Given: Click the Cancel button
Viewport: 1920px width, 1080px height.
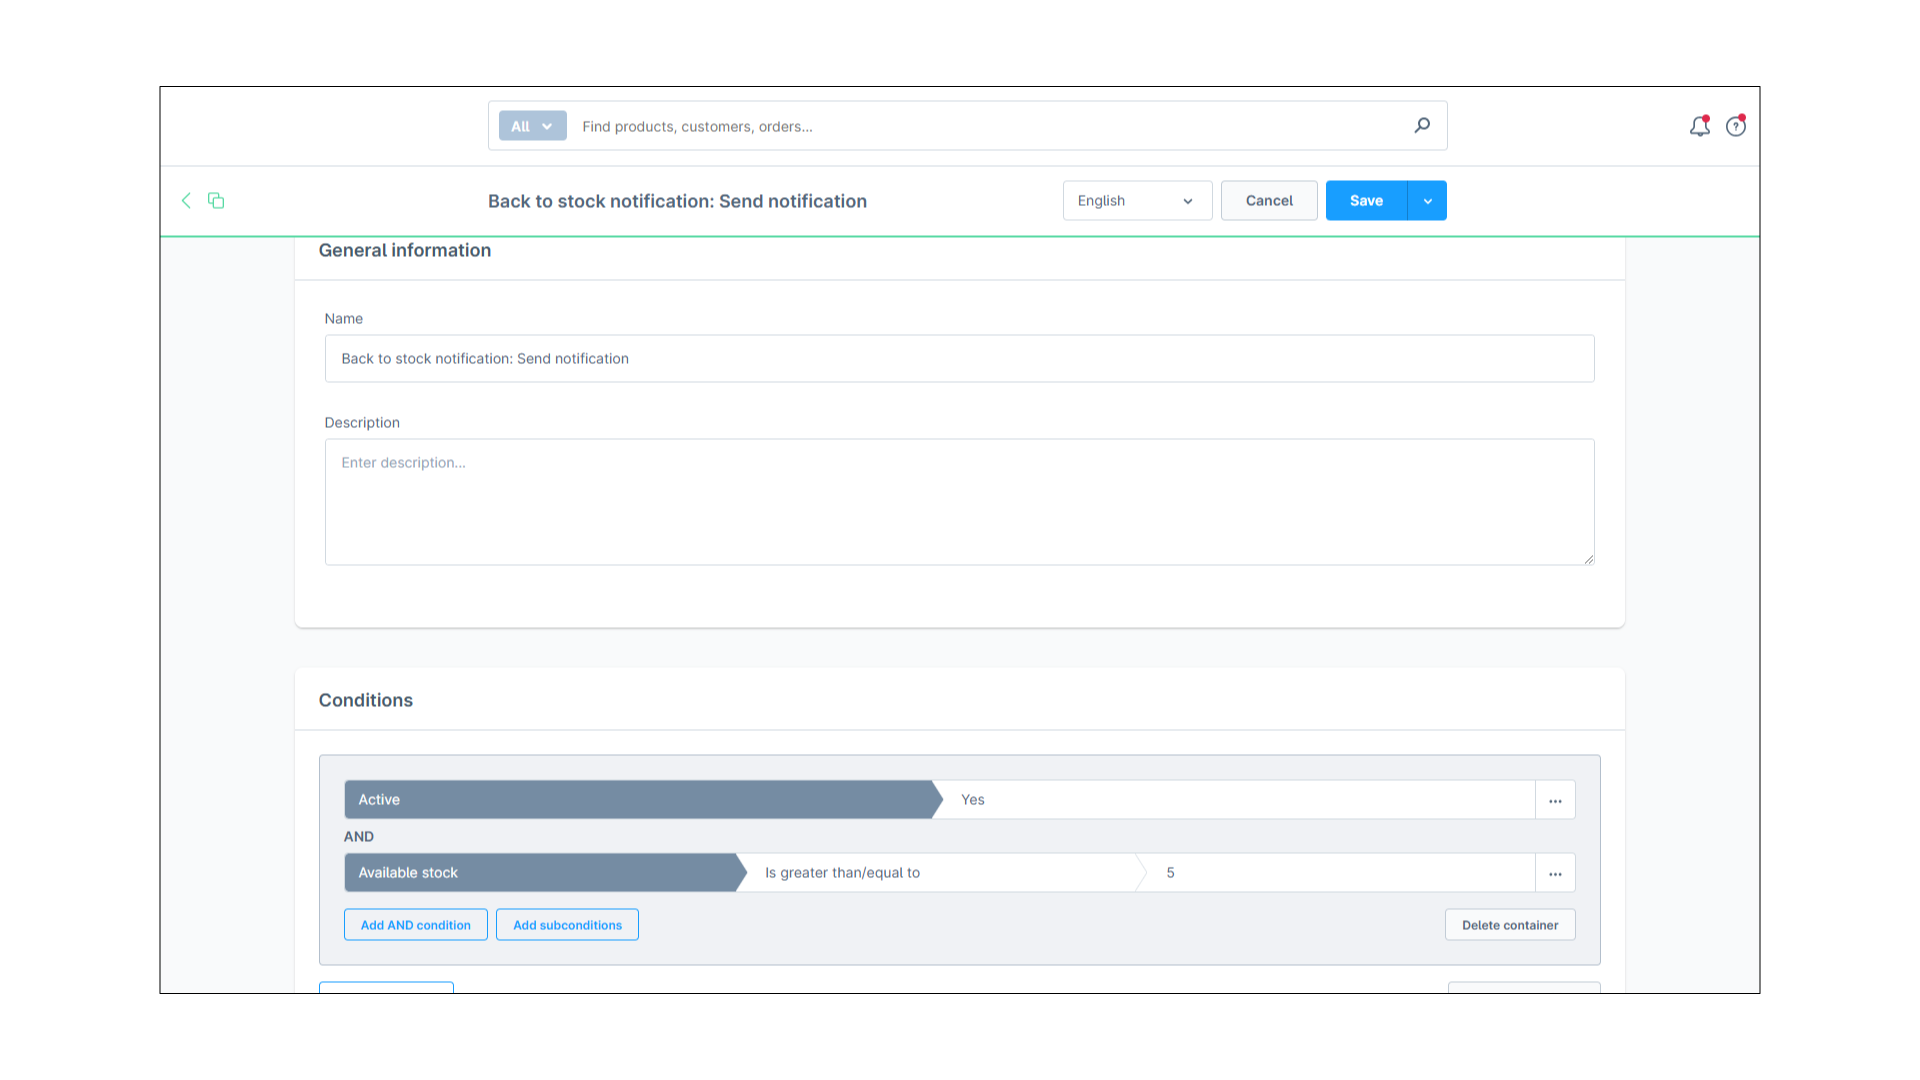Looking at the screenshot, I should pos(1269,200).
